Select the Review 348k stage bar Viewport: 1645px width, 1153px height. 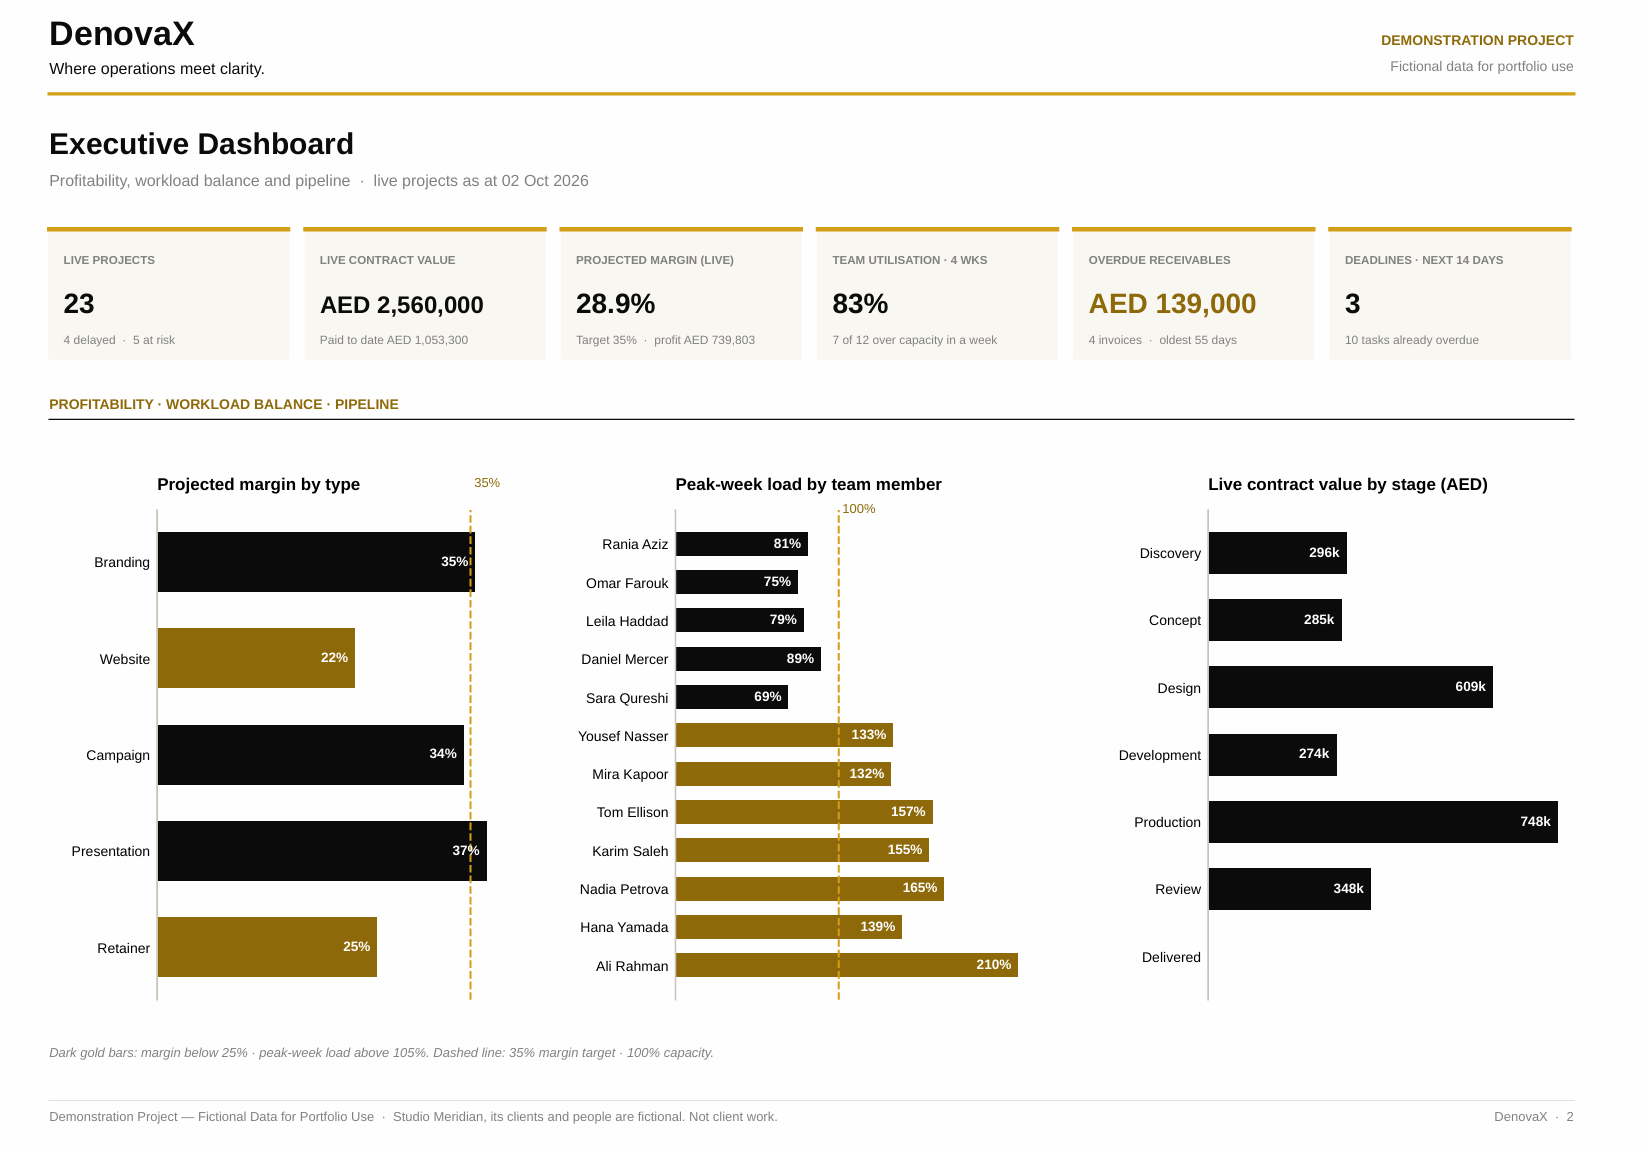(x=1290, y=889)
